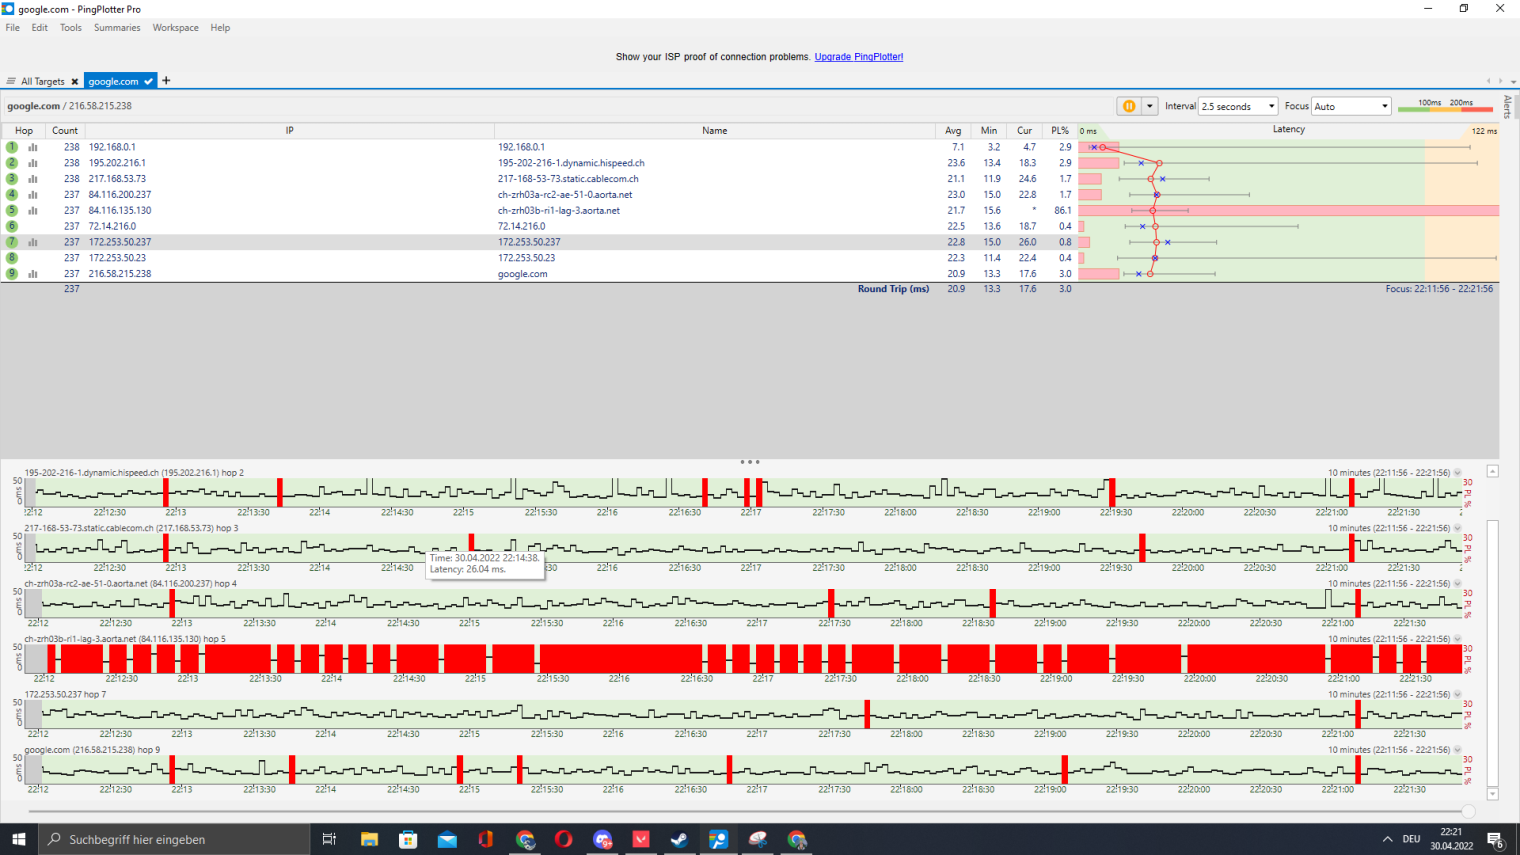Toggle timeline graph icon for hop 5
Viewport: 1520px width, 855px height.
pyautogui.click(x=33, y=211)
